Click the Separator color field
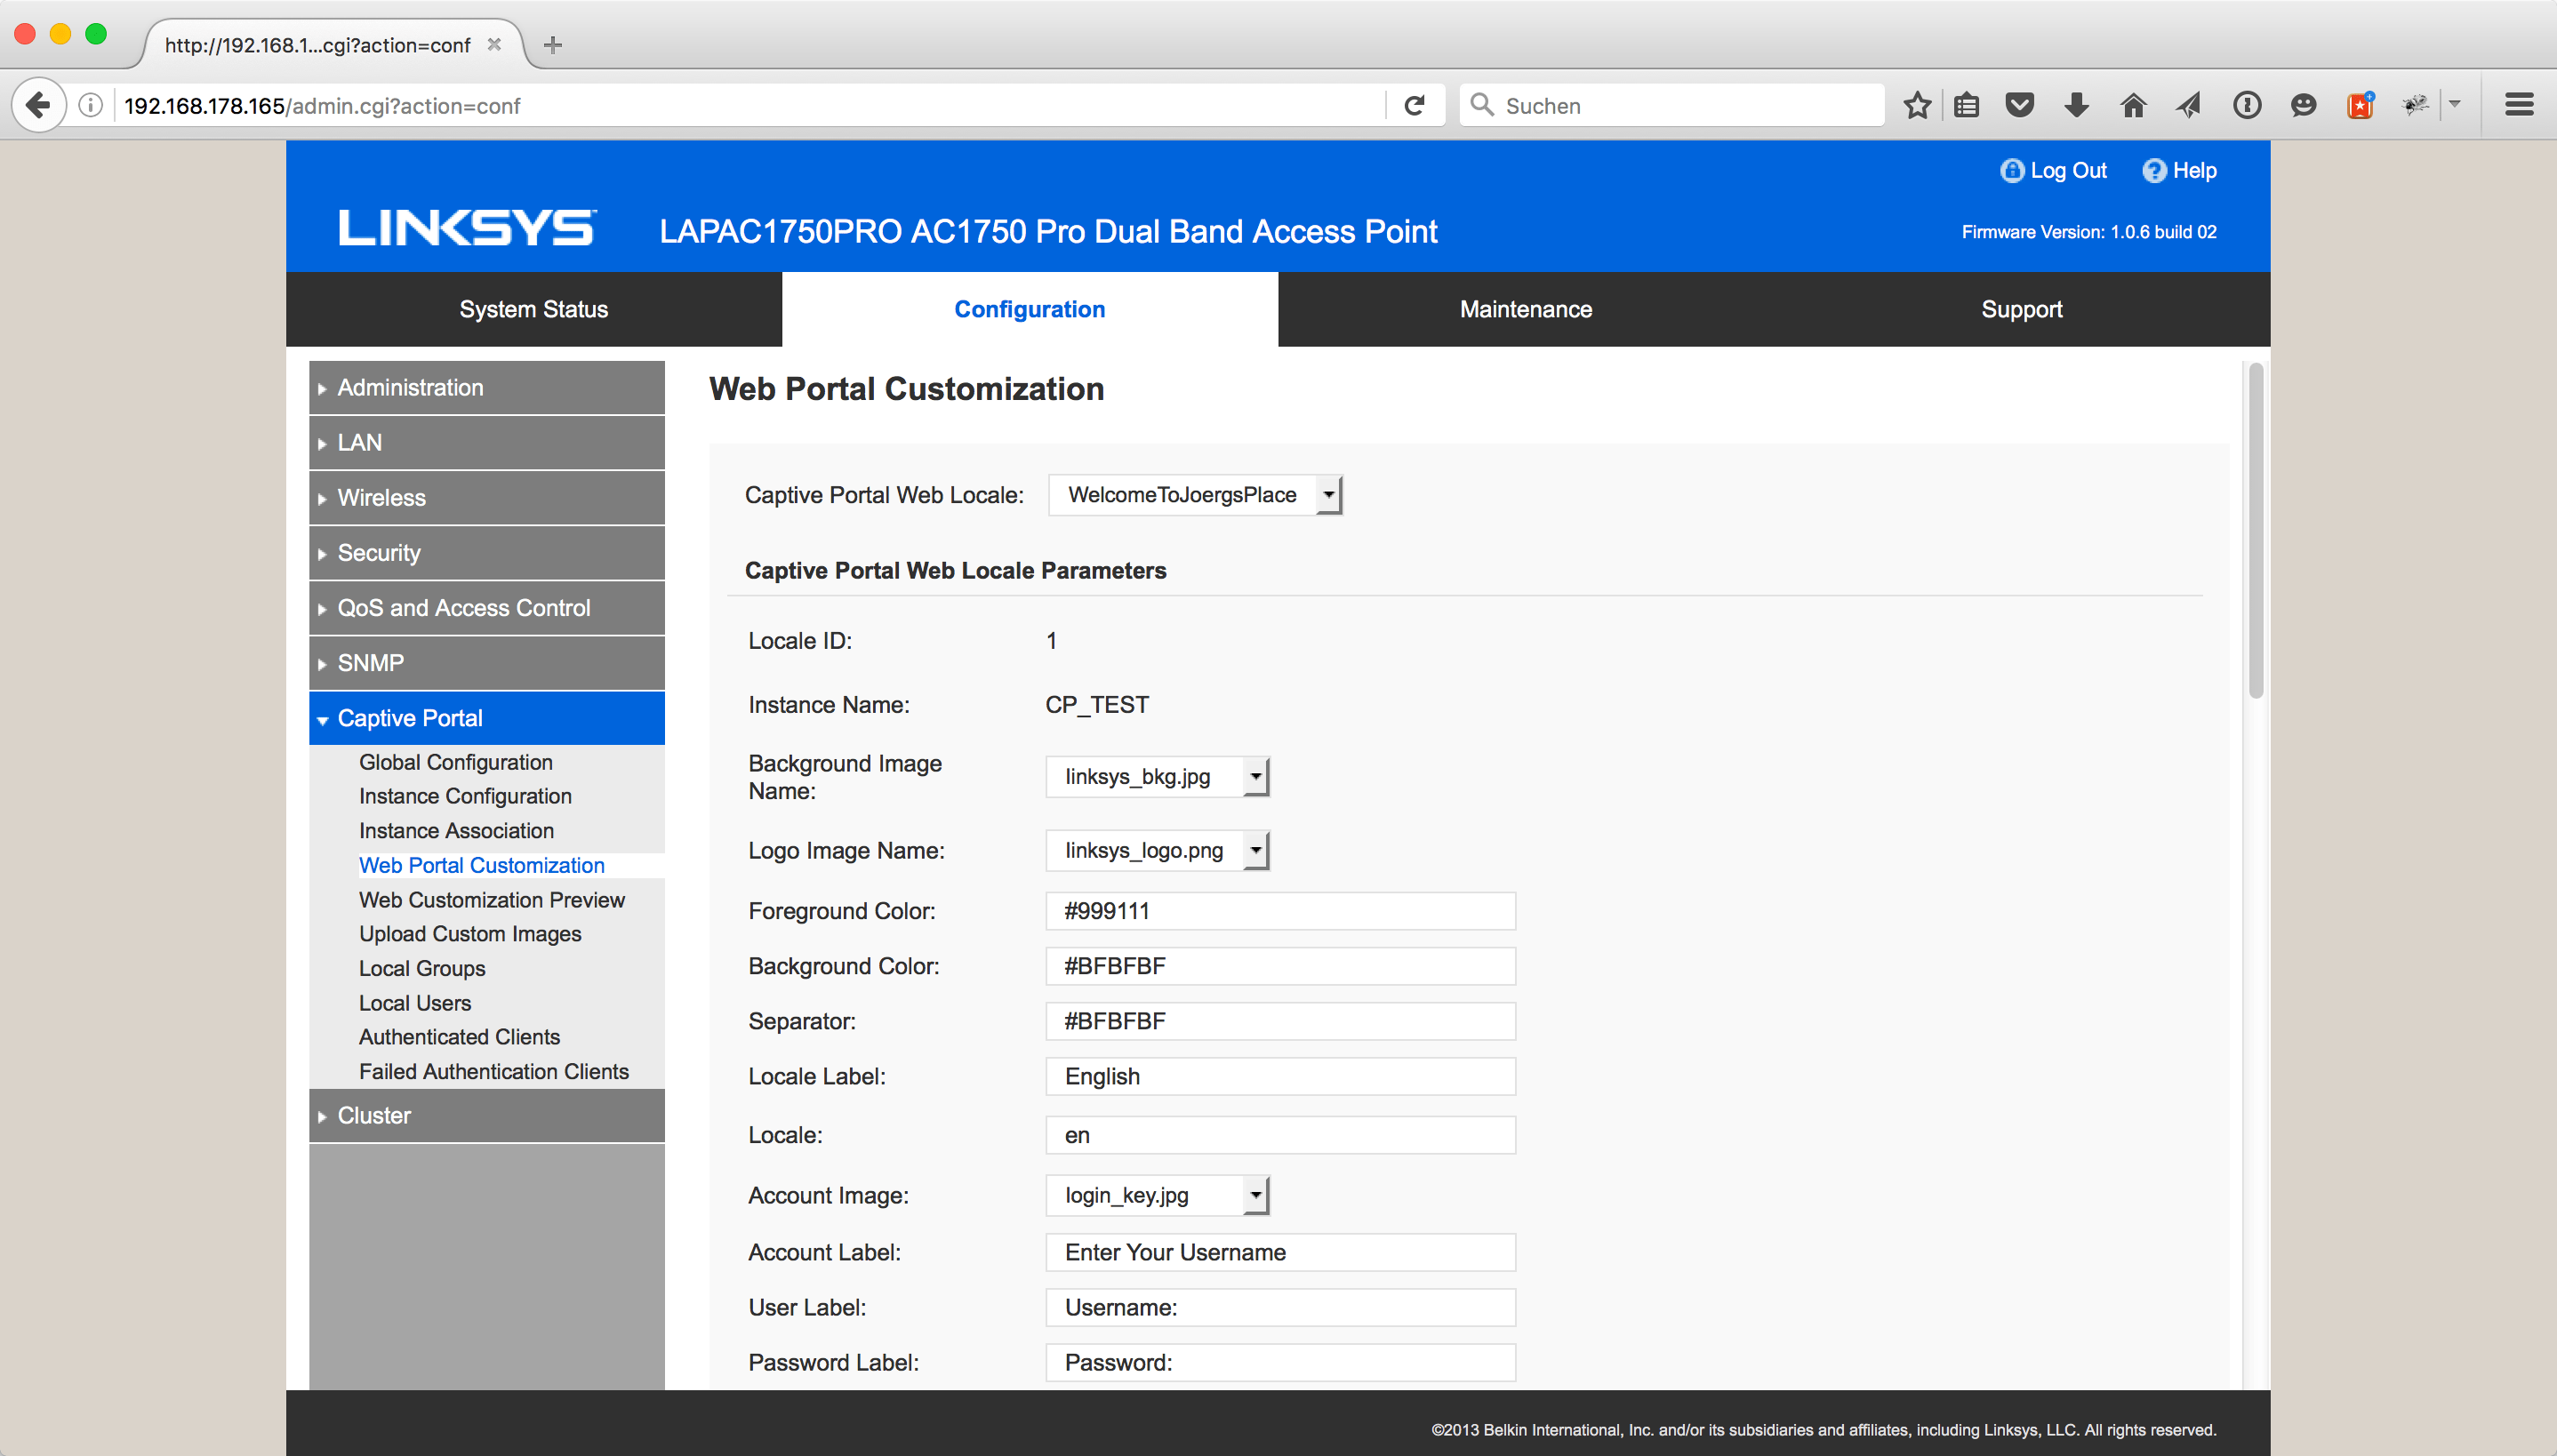Screen dimensions: 2557x1456 click(x=1281, y=1022)
